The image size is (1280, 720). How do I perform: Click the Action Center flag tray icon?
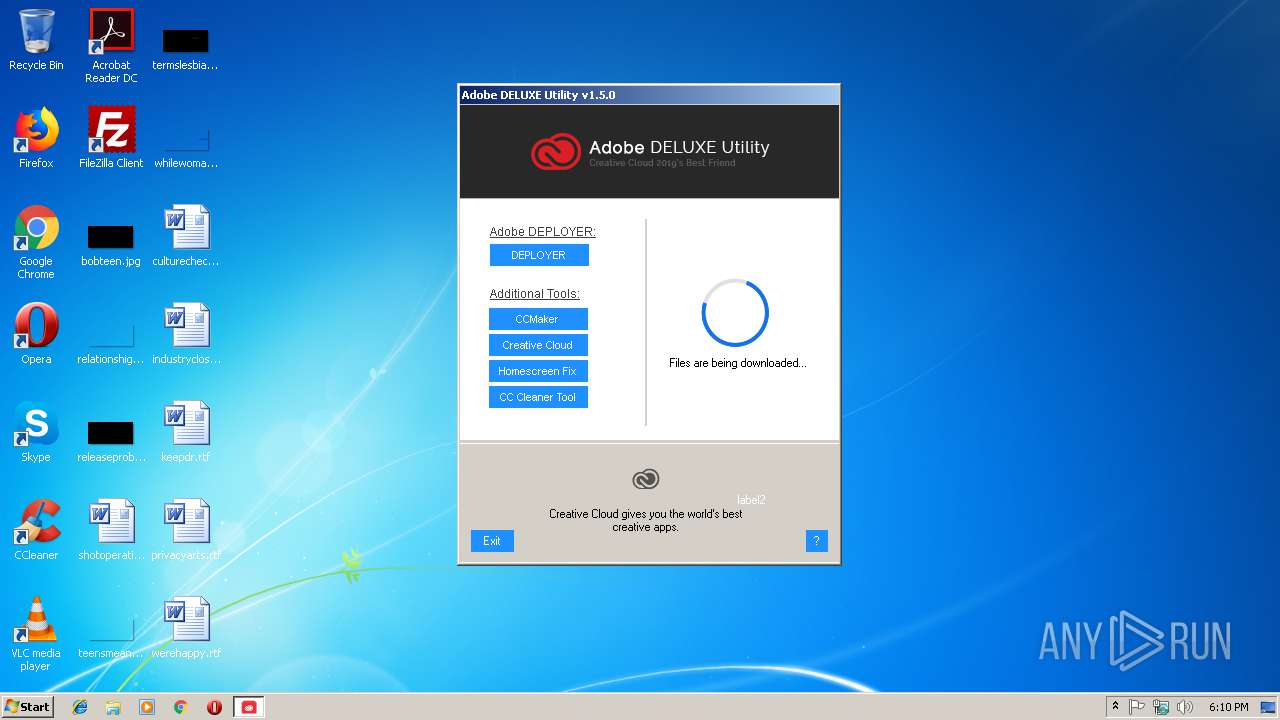click(1137, 707)
